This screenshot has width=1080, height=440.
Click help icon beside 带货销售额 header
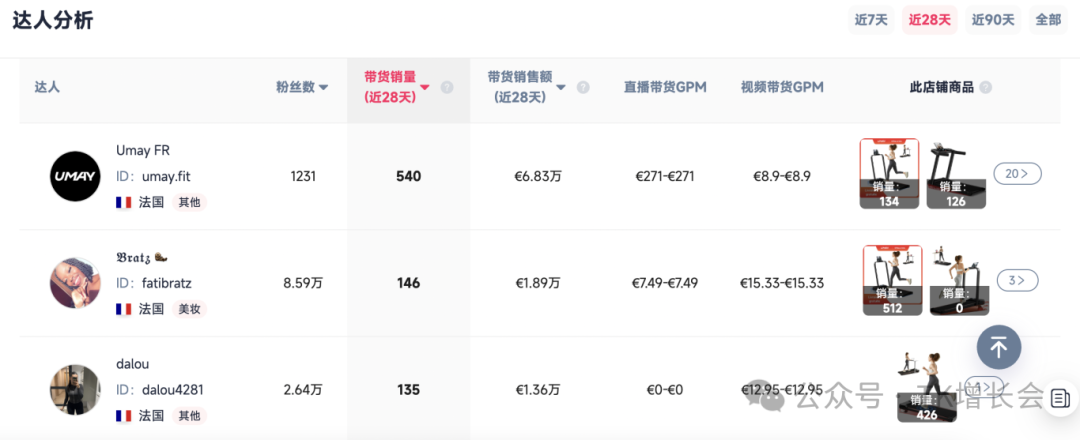click(583, 87)
